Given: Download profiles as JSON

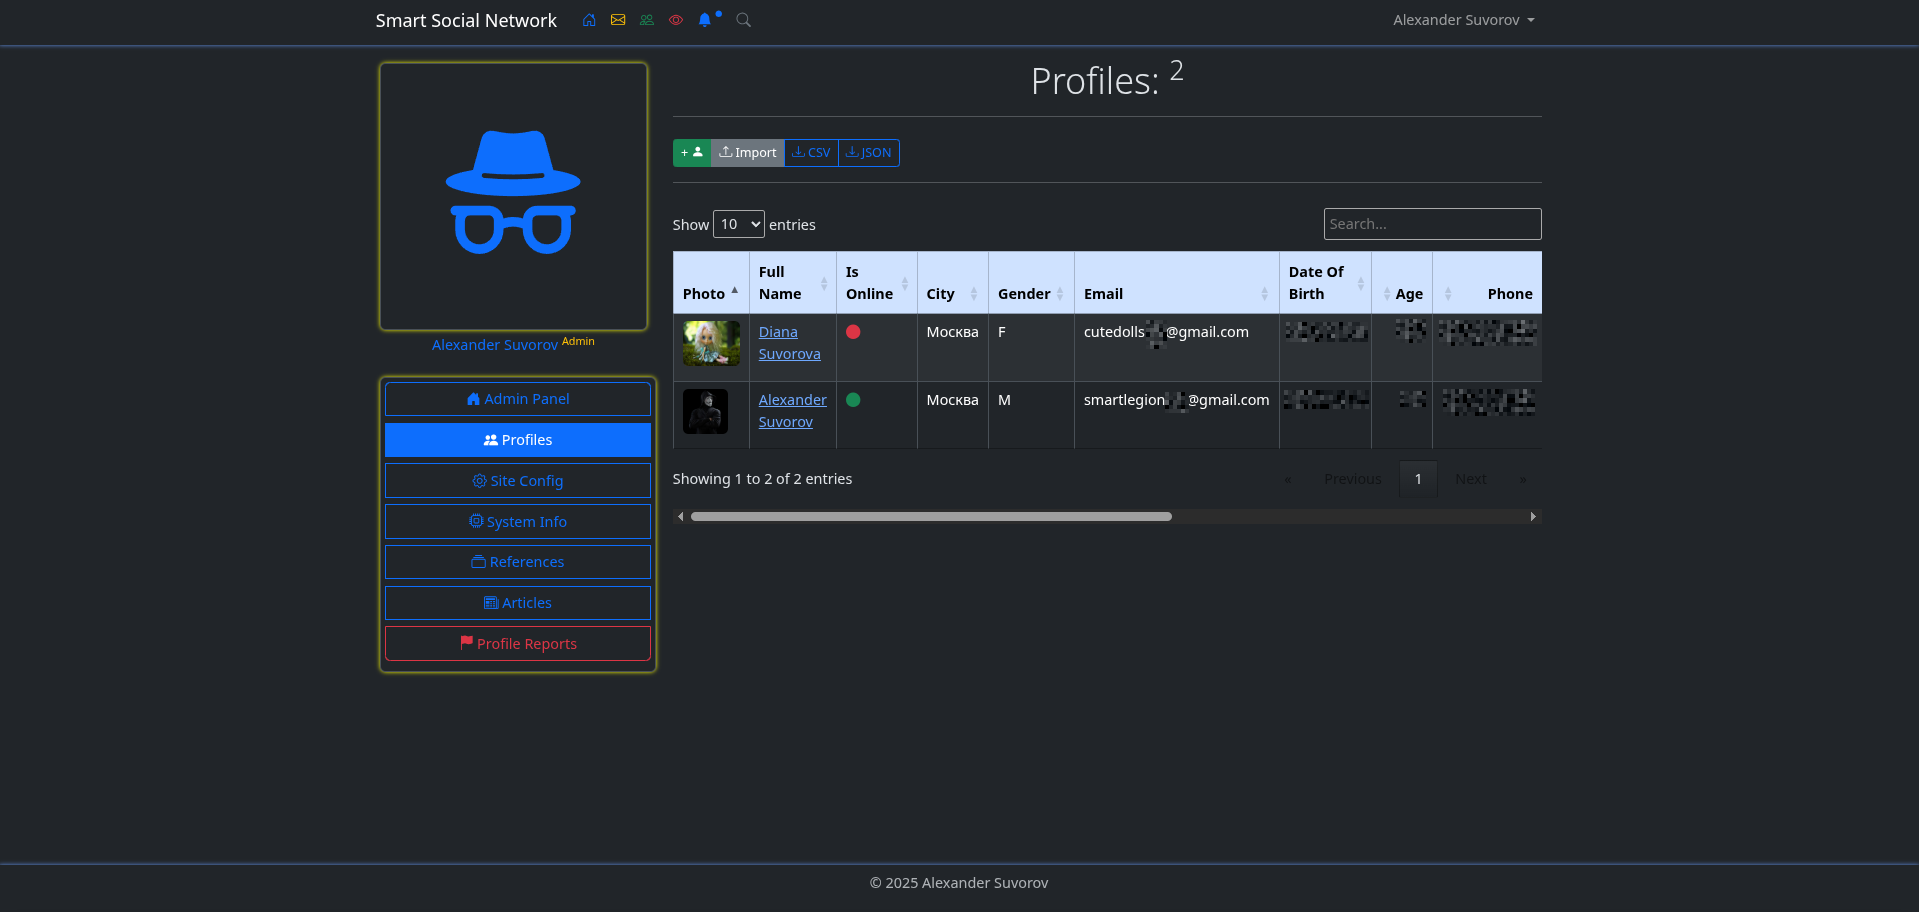Looking at the screenshot, I should click(x=868, y=153).
